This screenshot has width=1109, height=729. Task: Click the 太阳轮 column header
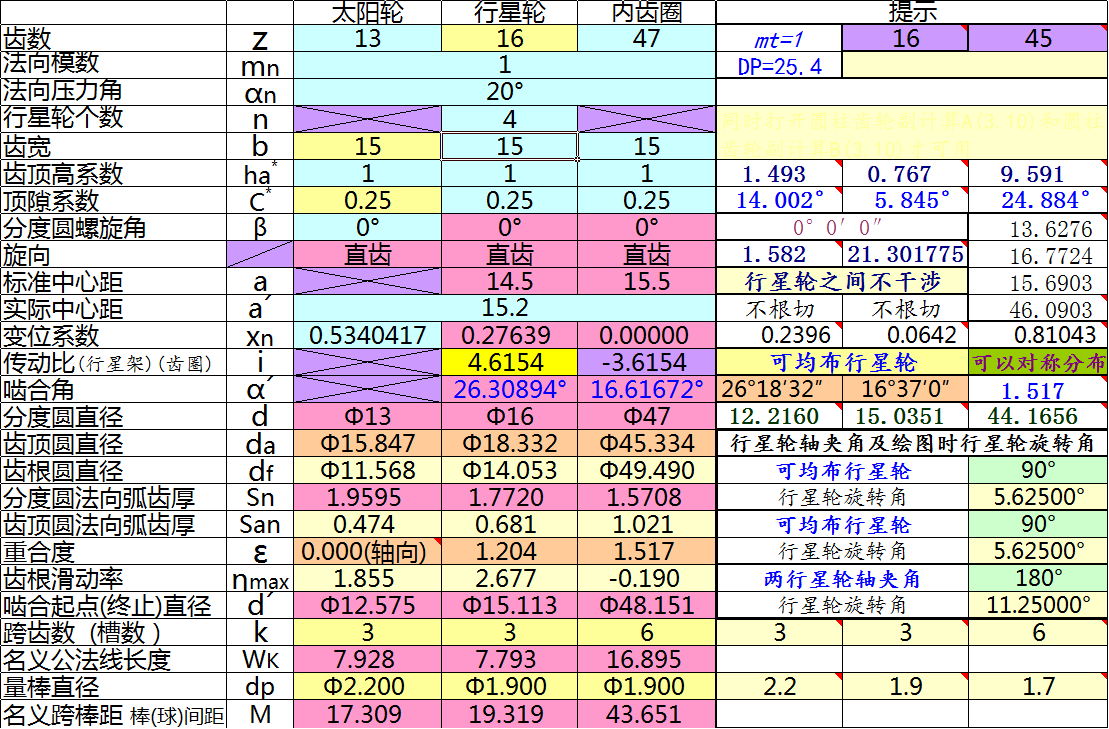(x=367, y=12)
